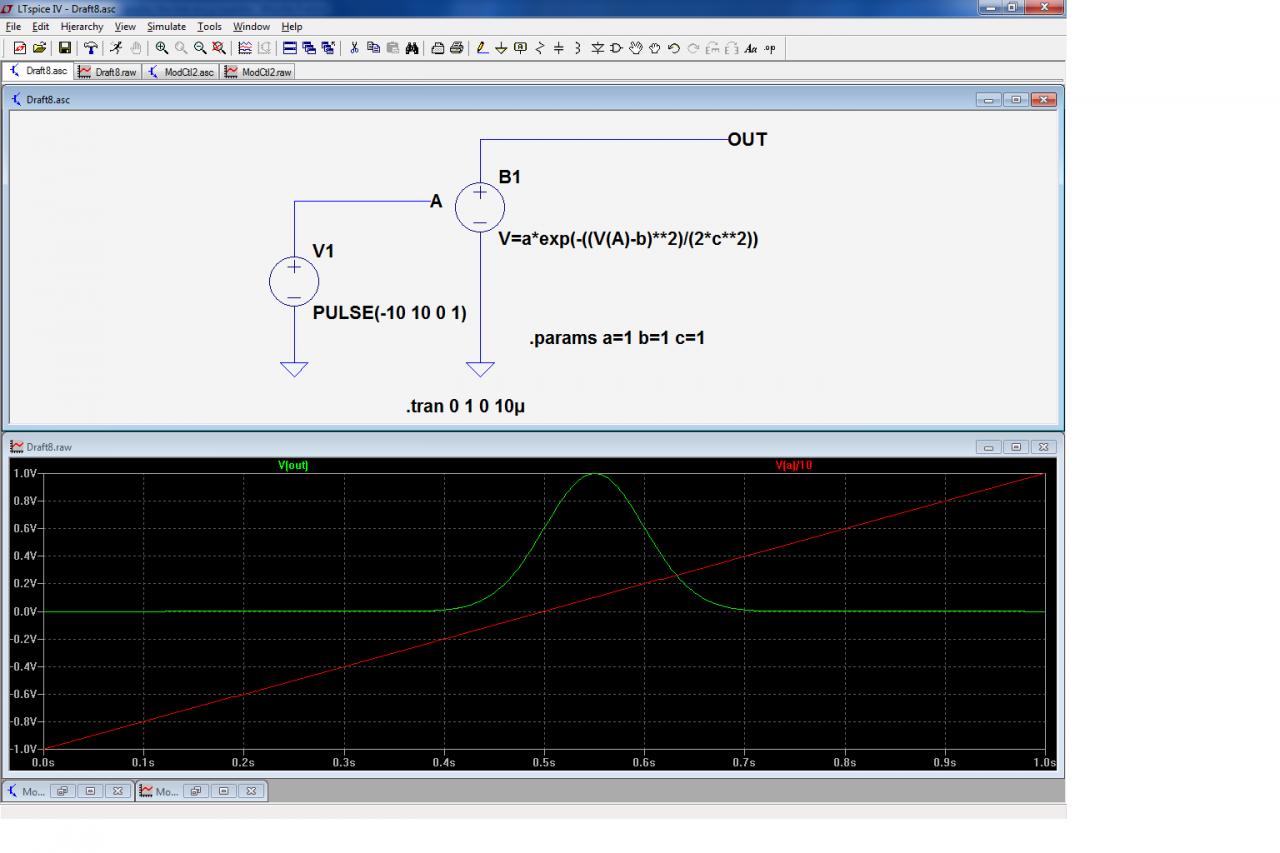Click the 0.5s label on the time axis

click(544, 762)
